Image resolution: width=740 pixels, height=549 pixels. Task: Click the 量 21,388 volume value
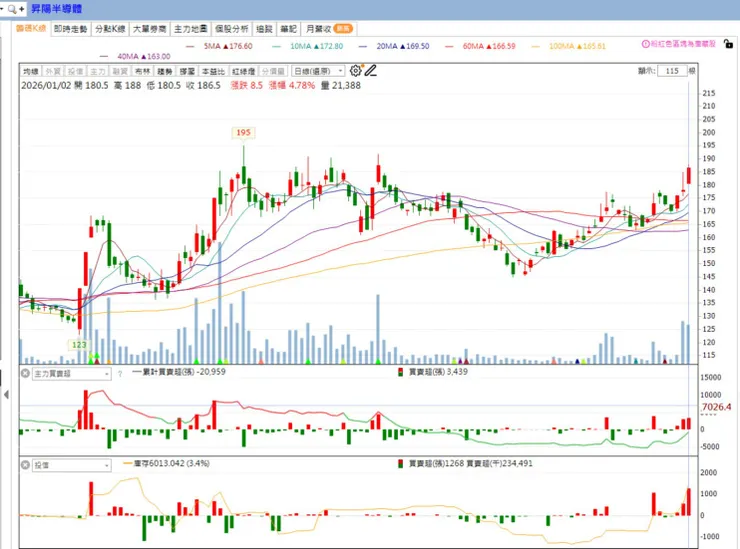tap(341, 85)
